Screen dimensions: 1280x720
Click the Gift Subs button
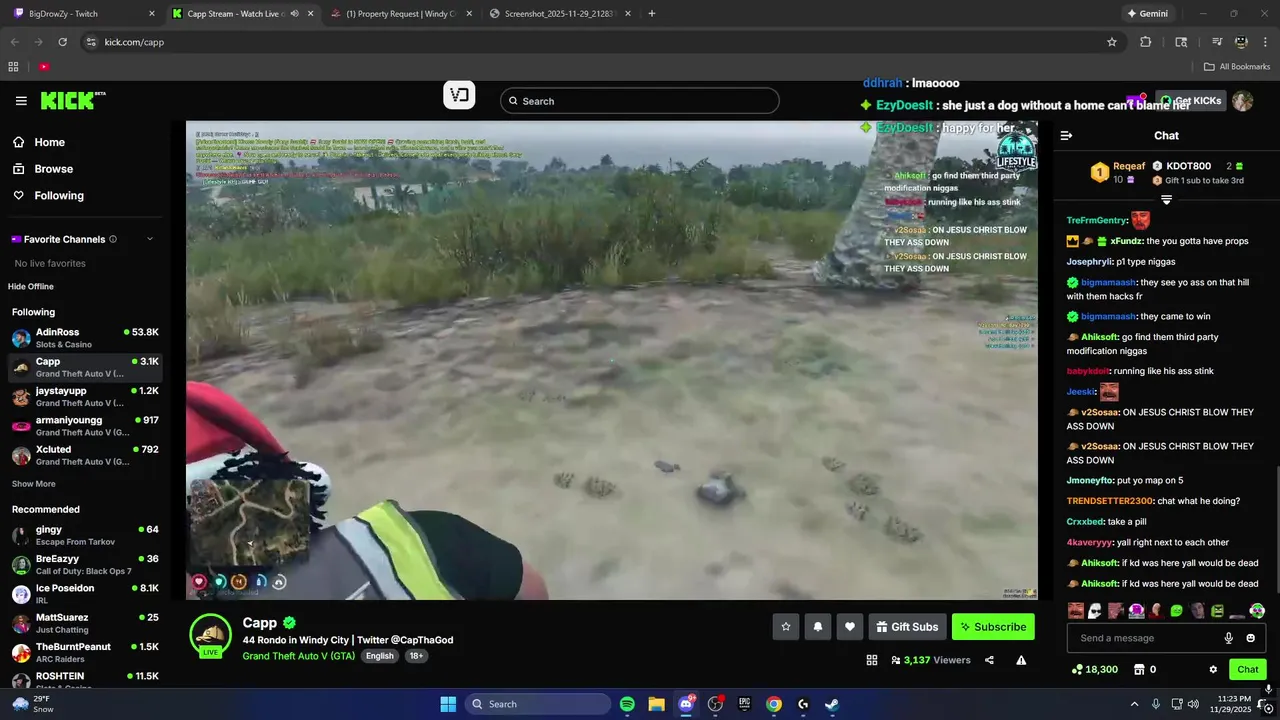907,627
